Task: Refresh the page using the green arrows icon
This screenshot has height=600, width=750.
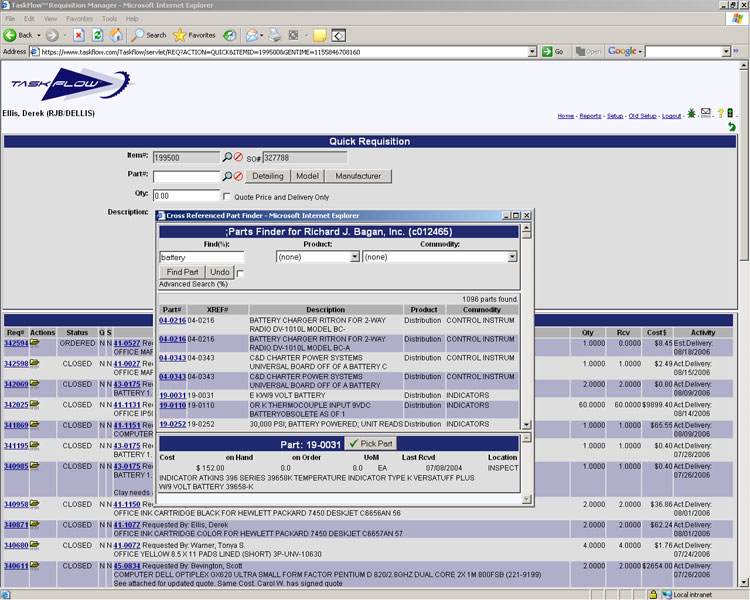Action: [x=98, y=35]
